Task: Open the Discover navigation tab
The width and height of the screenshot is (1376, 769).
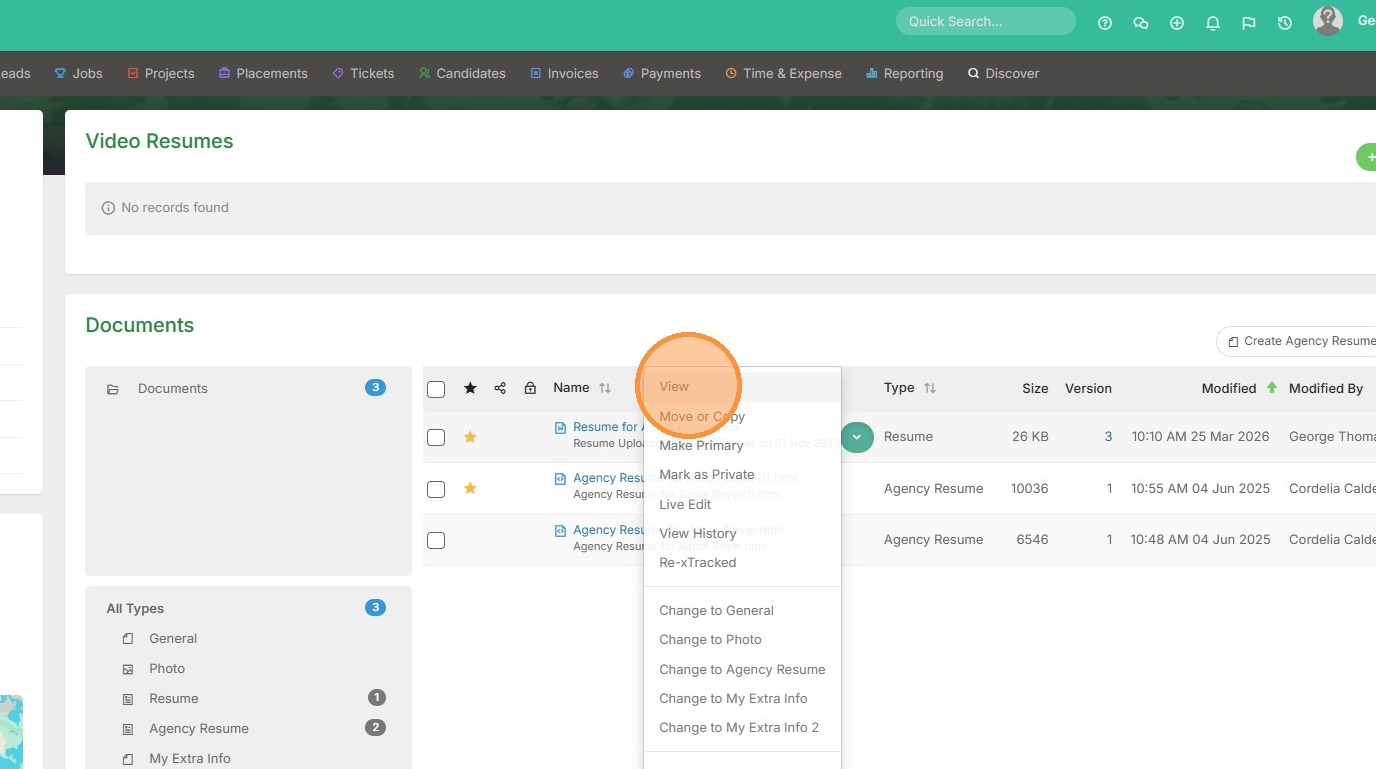Action: tap(1003, 73)
